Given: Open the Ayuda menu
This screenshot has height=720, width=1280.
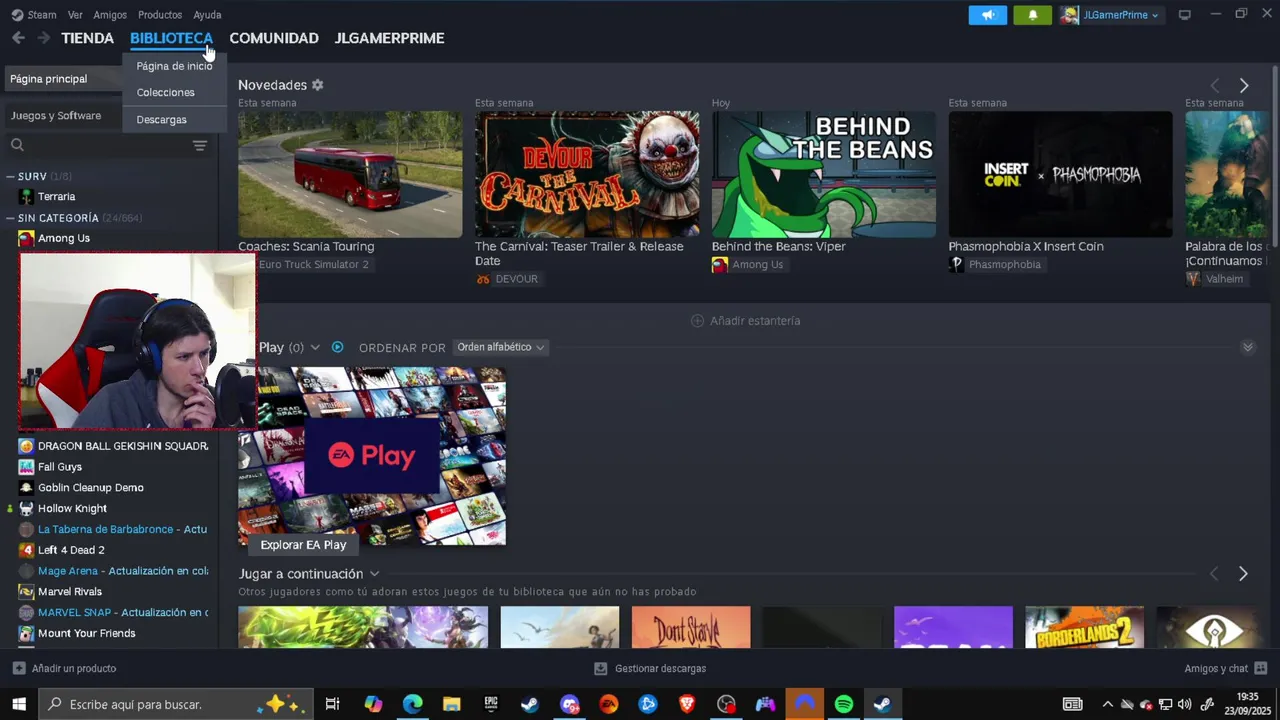Looking at the screenshot, I should tap(207, 15).
